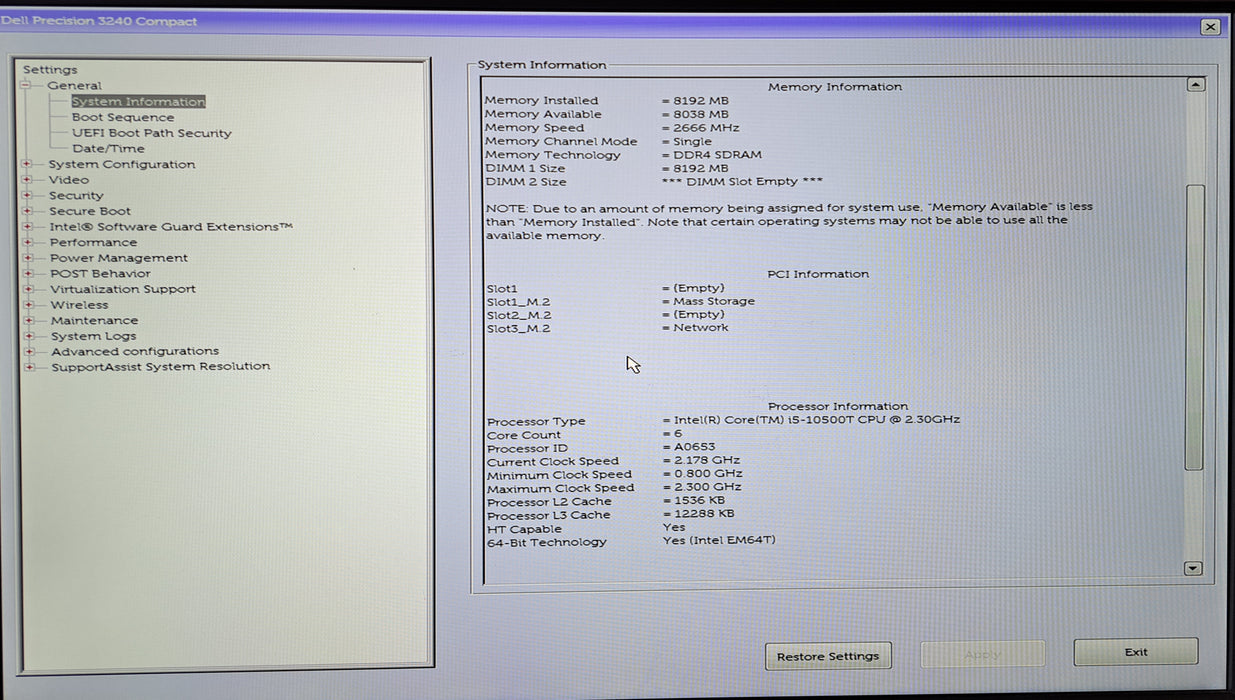Click the Exit button
This screenshot has height=700, width=1235.
1136,652
